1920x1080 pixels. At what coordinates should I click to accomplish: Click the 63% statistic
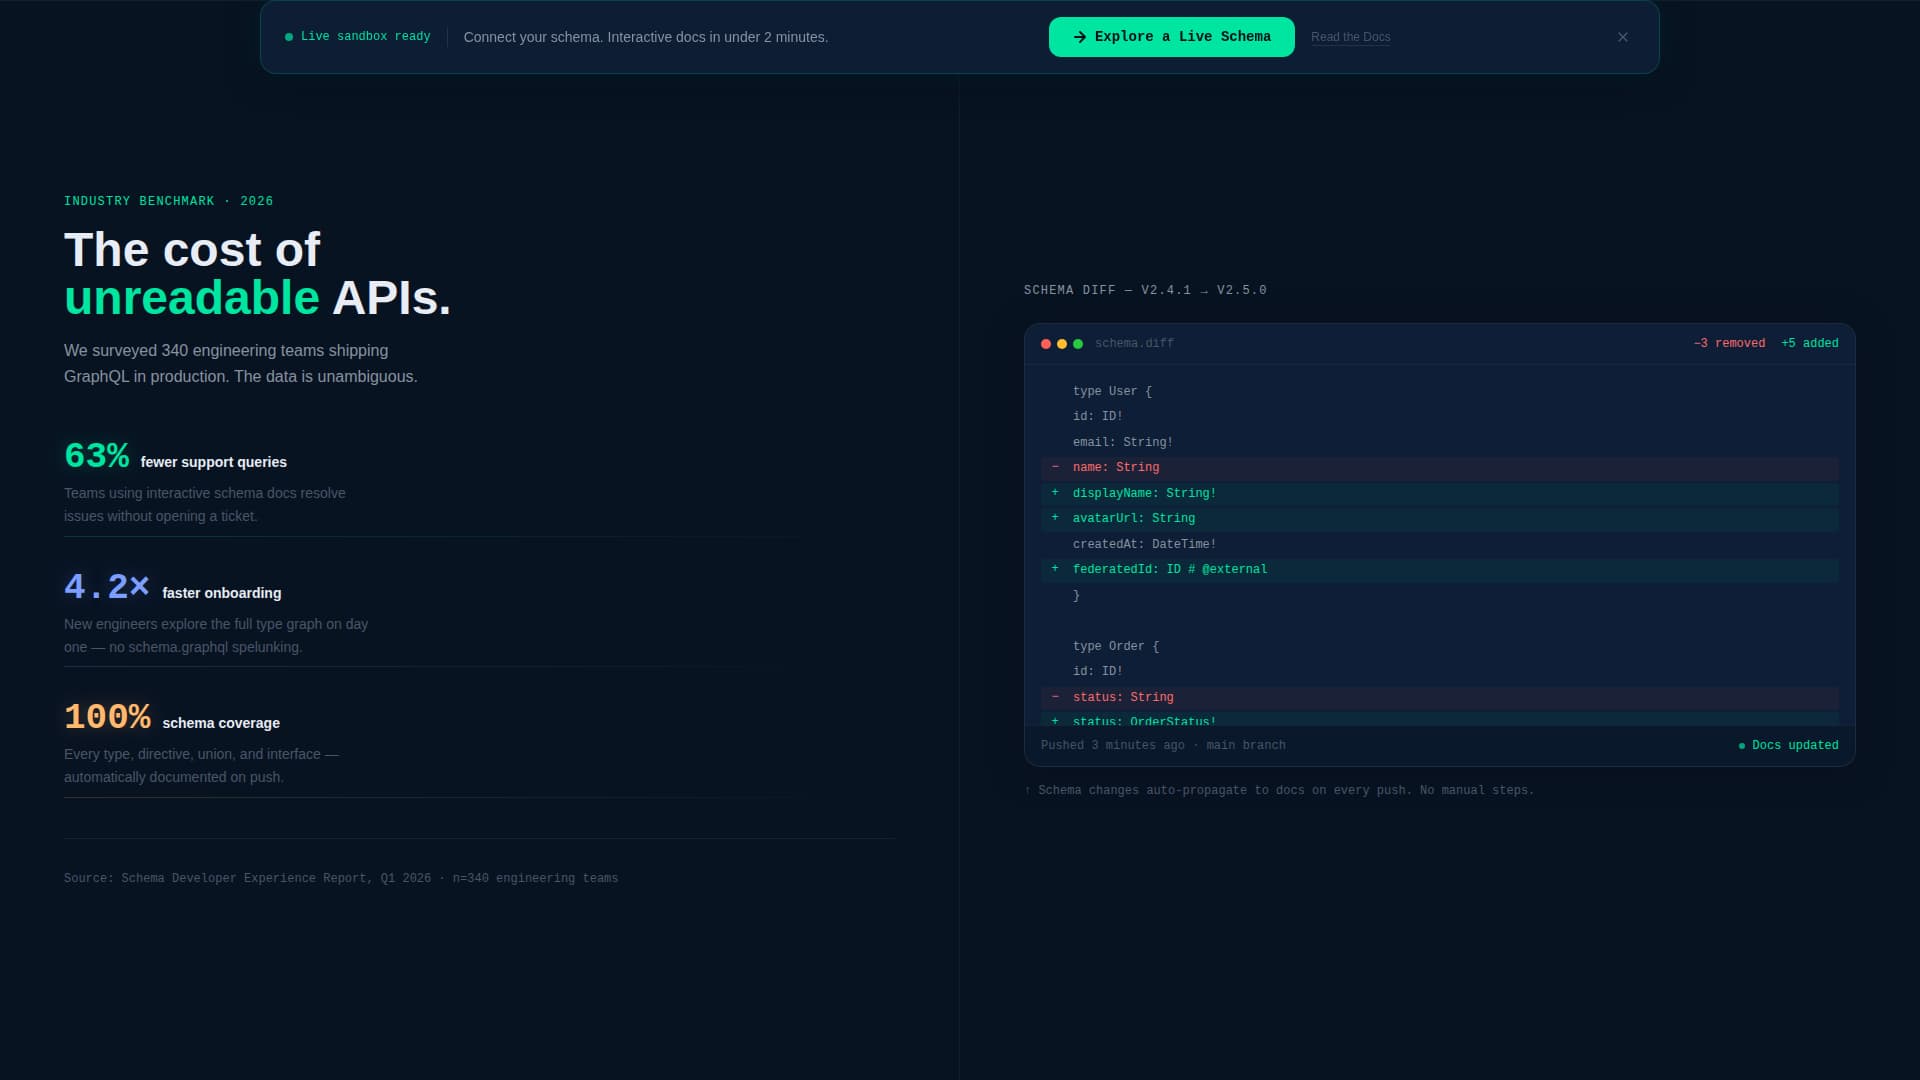click(97, 456)
